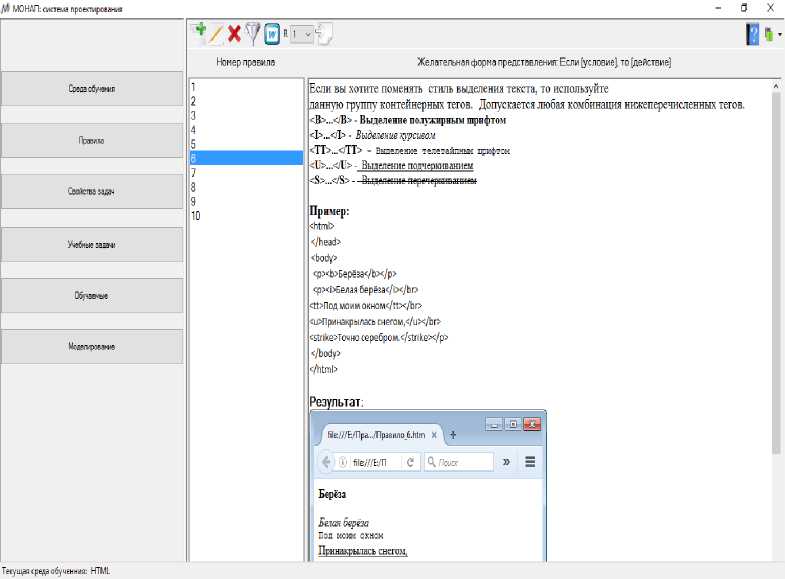Select rule number 2 in the list
The height and width of the screenshot is (579, 785).
pos(246,101)
